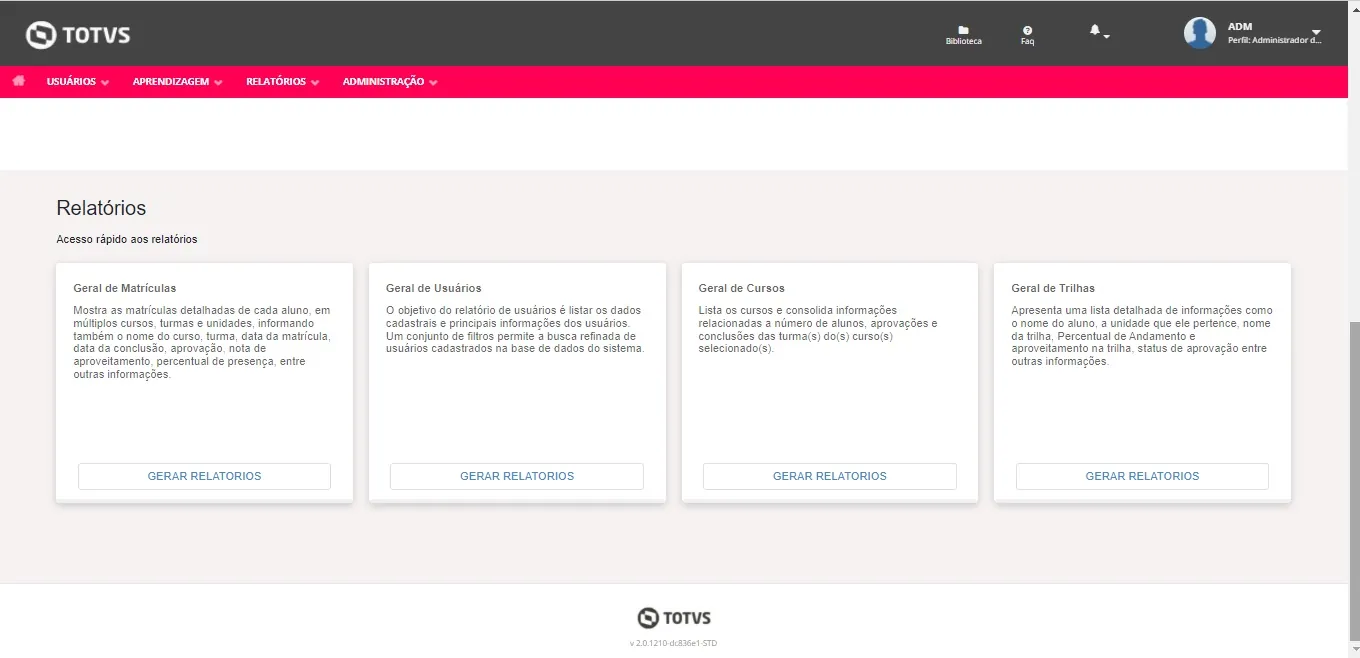Open the Aprendizagem menu
Image resolution: width=1360 pixels, height=658 pixels.
pos(170,82)
